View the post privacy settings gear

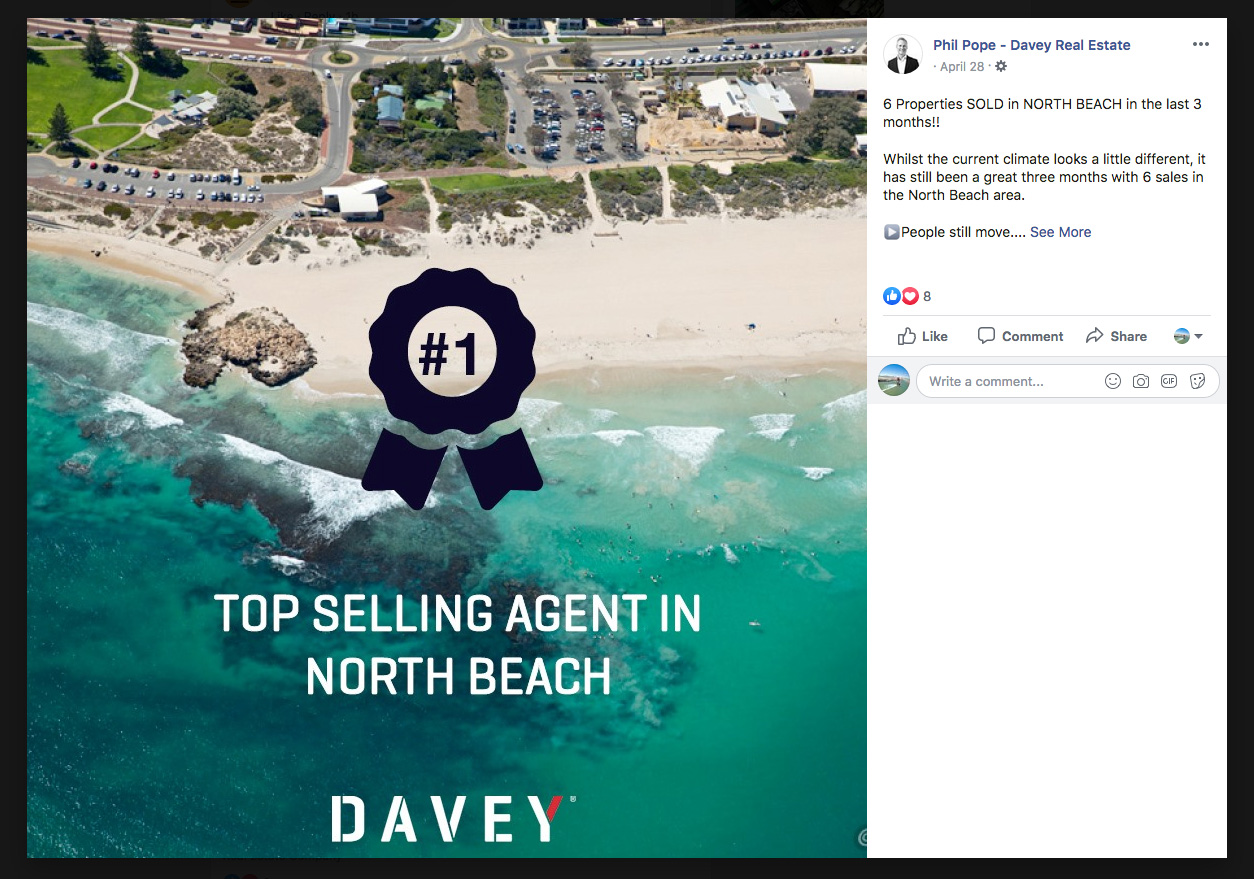[1000, 66]
